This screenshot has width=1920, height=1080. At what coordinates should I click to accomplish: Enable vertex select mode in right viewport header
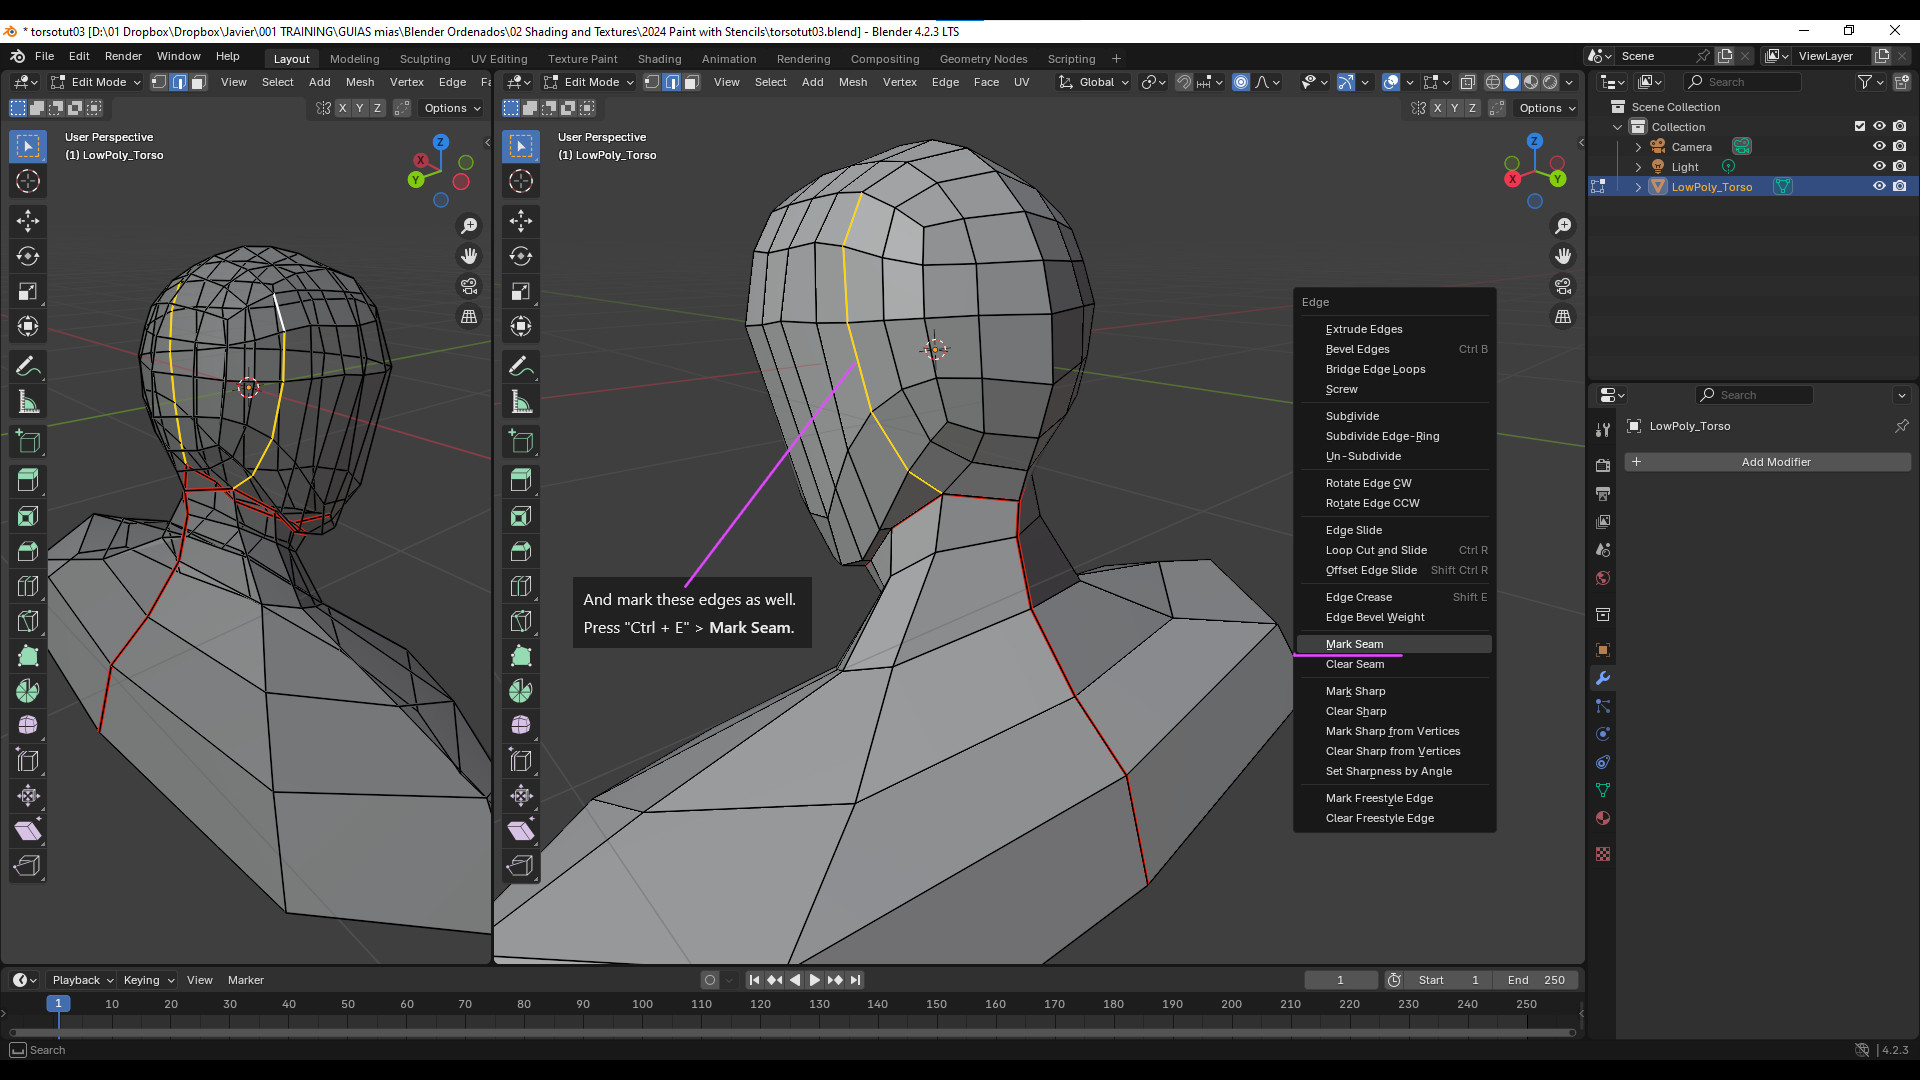click(x=652, y=82)
